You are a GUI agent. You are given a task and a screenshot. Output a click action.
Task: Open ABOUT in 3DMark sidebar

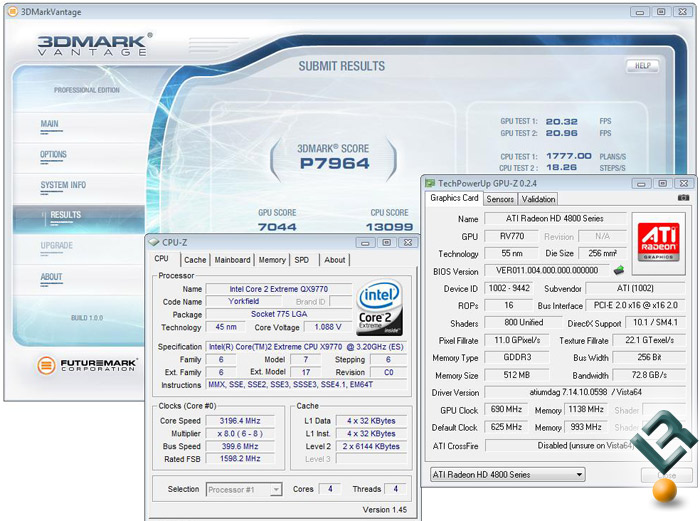[51, 277]
